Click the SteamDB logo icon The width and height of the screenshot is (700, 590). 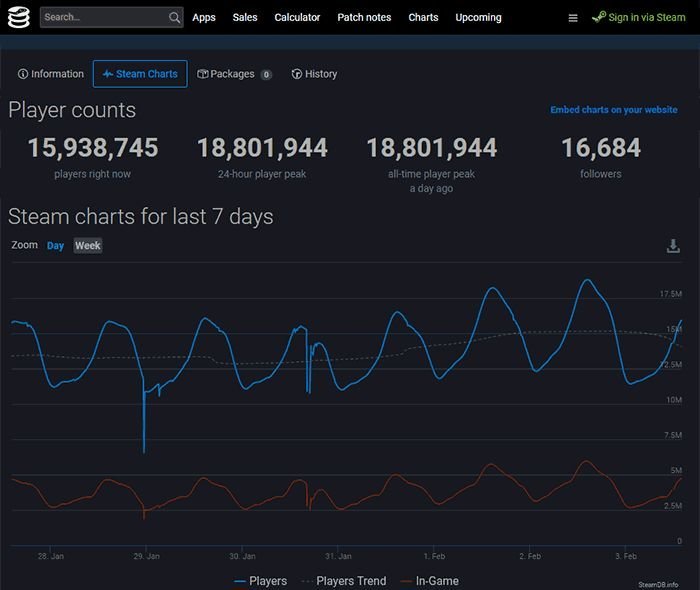[19, 17]
